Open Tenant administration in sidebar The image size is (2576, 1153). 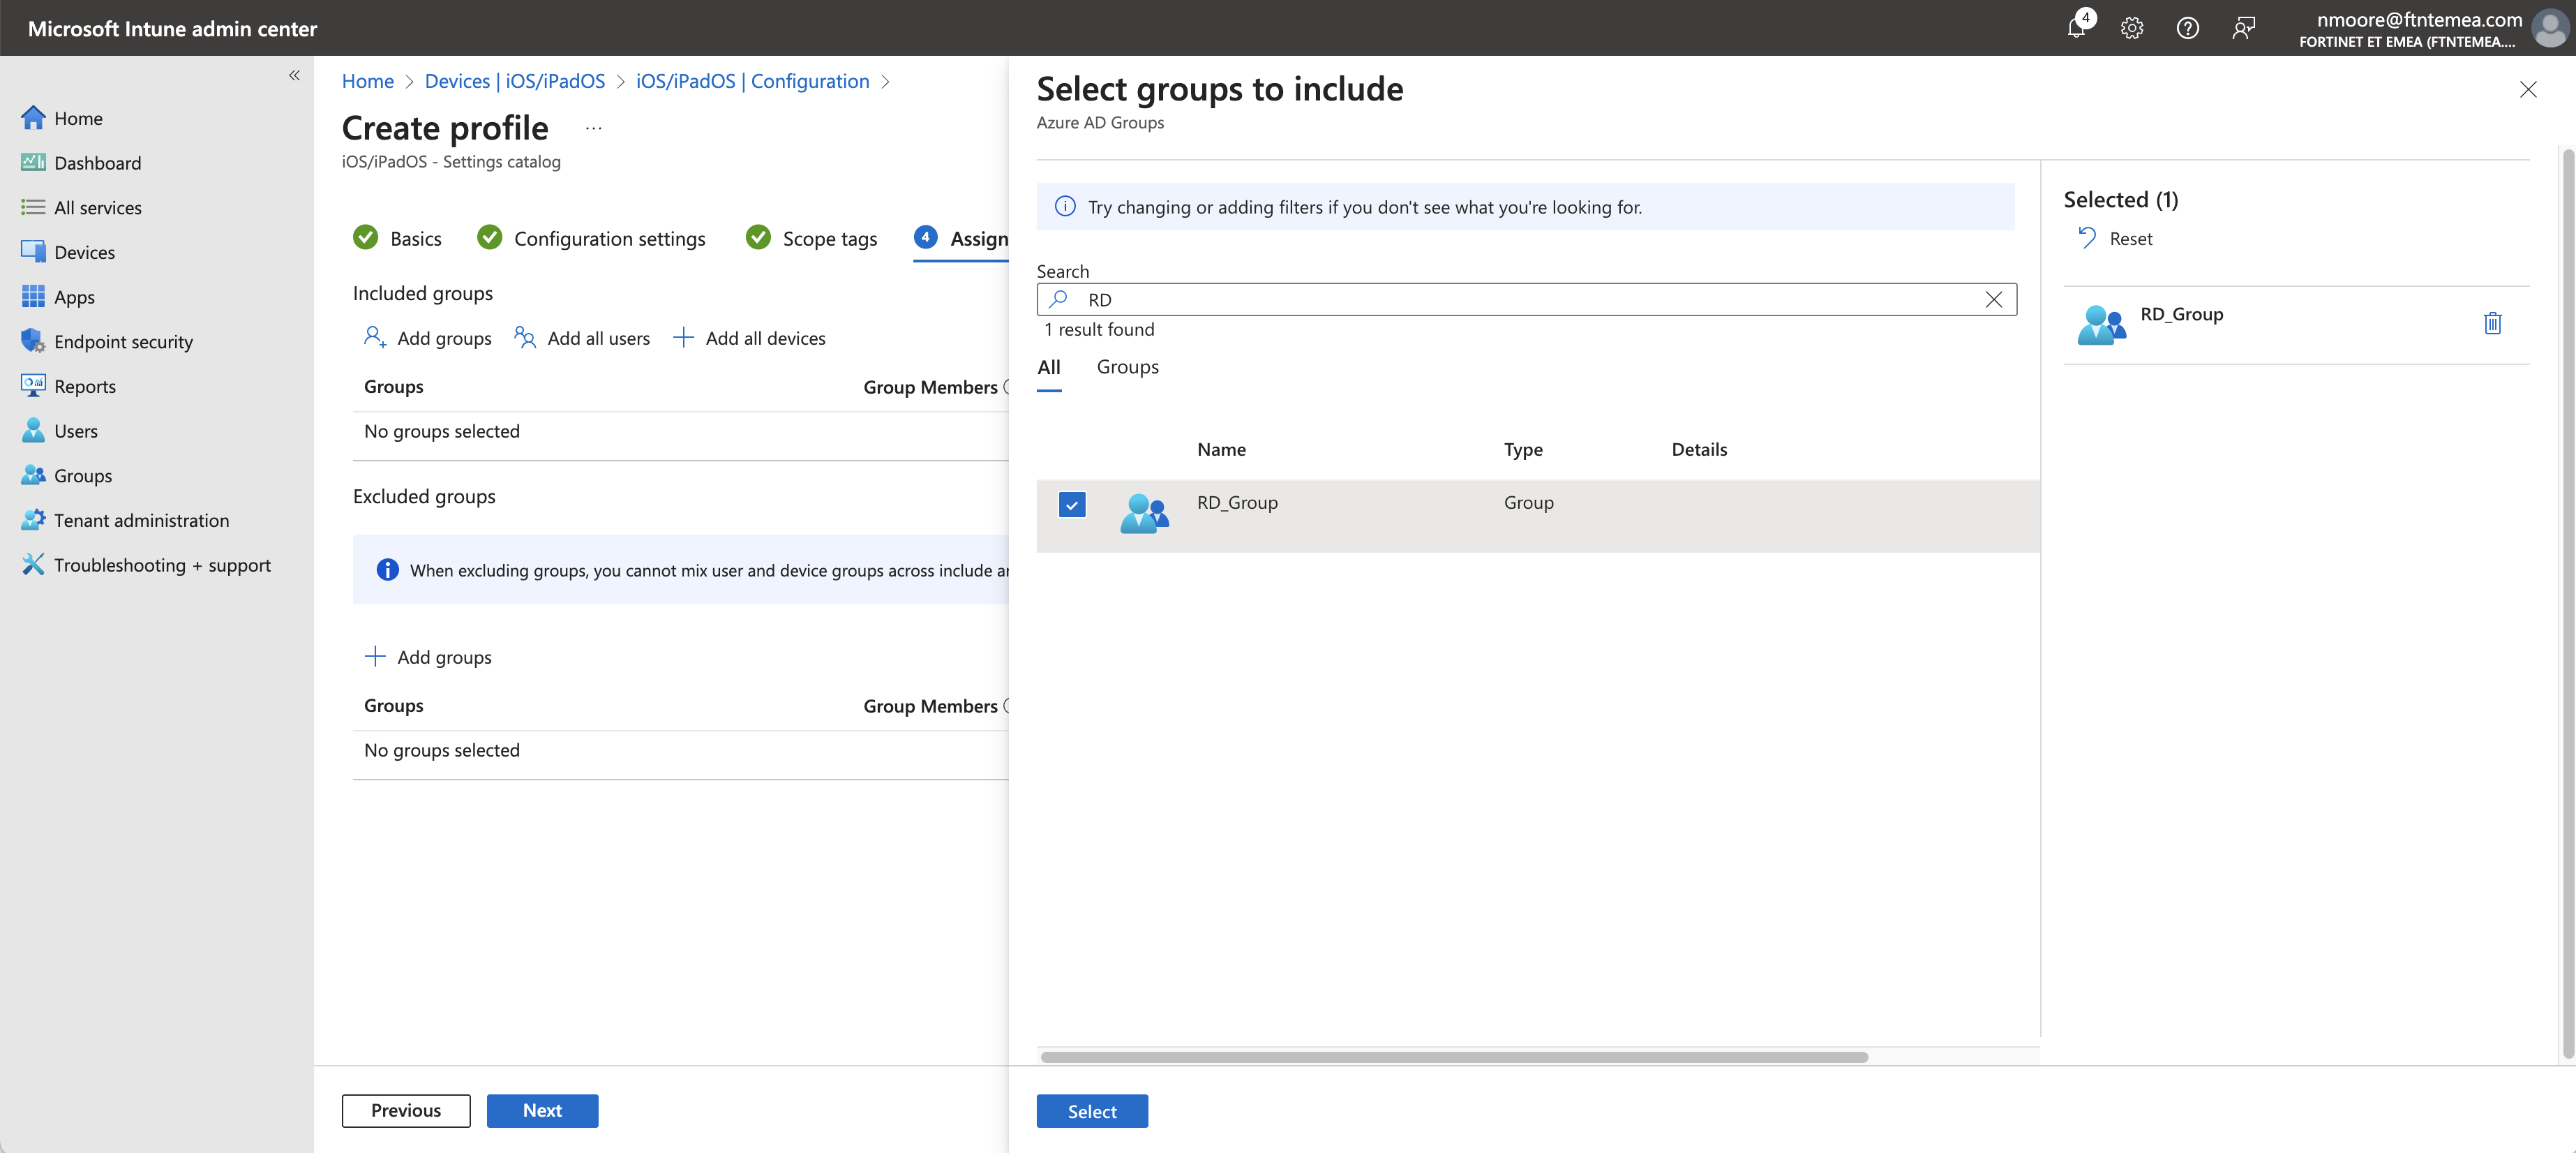[141, 520]
